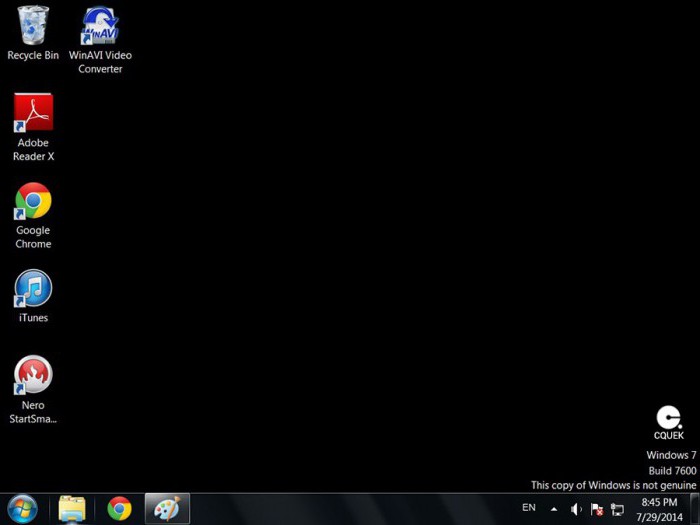Open the clock showing 8:45 PM
This screenshot has height=525, width=700.
pyautogui.click(x=659, y=509)
